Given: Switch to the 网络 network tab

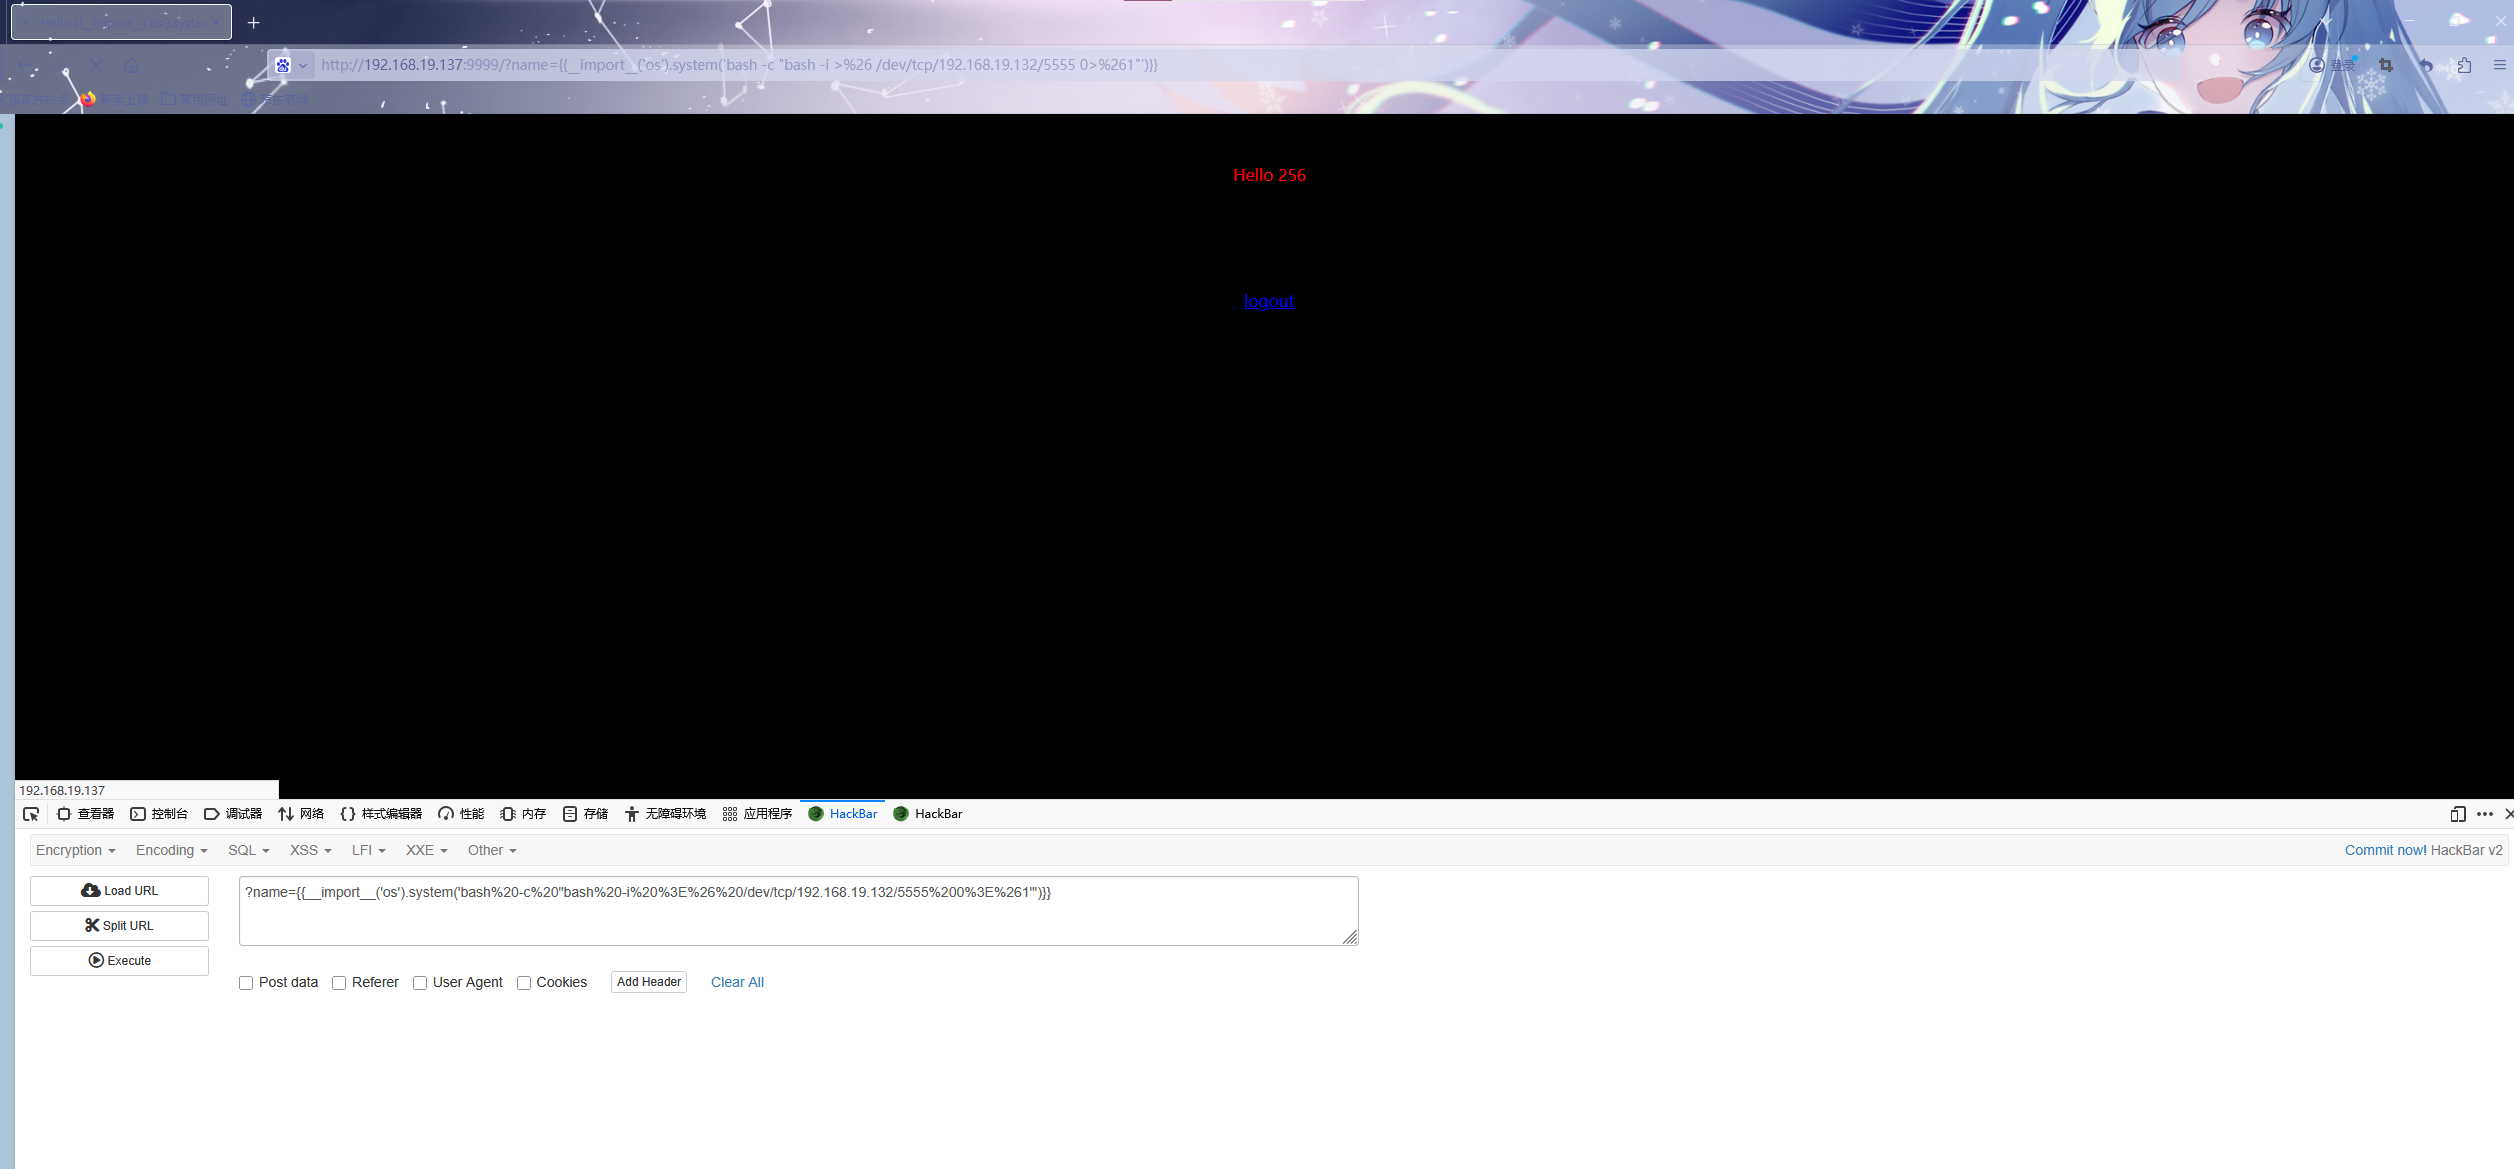Looking at the screenshot, I should tap(301, 814).
